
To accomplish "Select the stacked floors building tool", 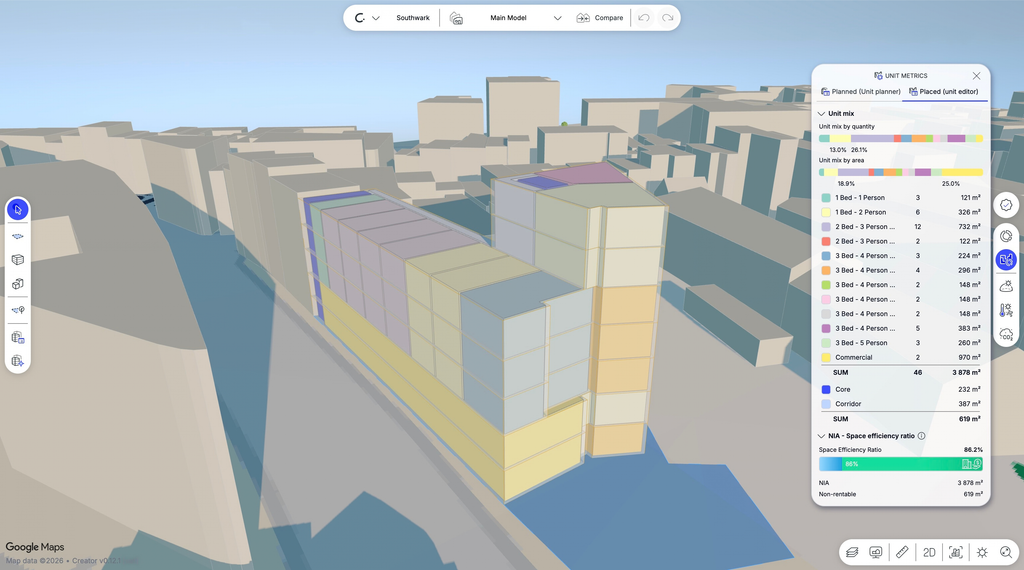I will pos(18,259).
